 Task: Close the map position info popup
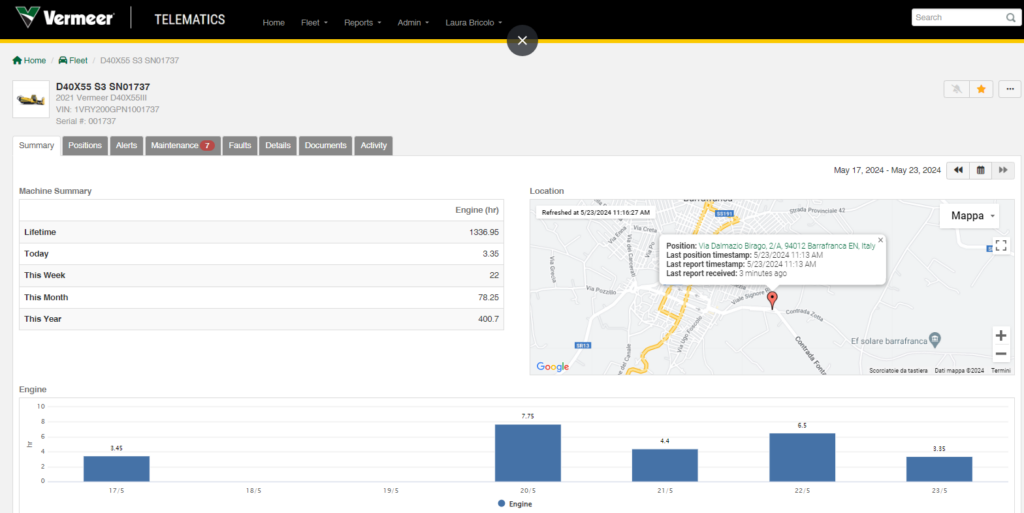[880, 240]
